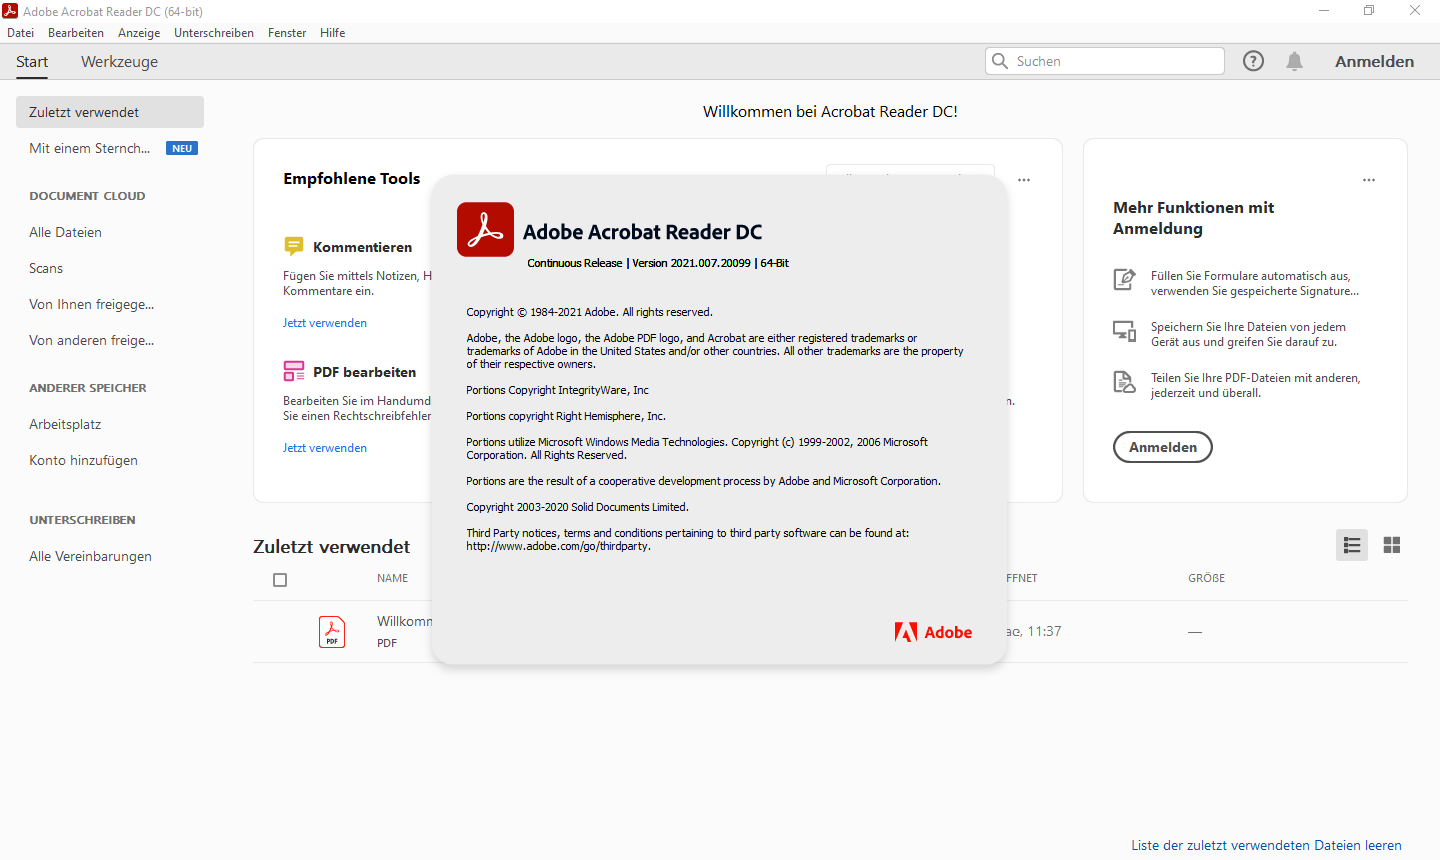
Task: Switch to grid thumbnail view icon
Action: point(1391,545)
